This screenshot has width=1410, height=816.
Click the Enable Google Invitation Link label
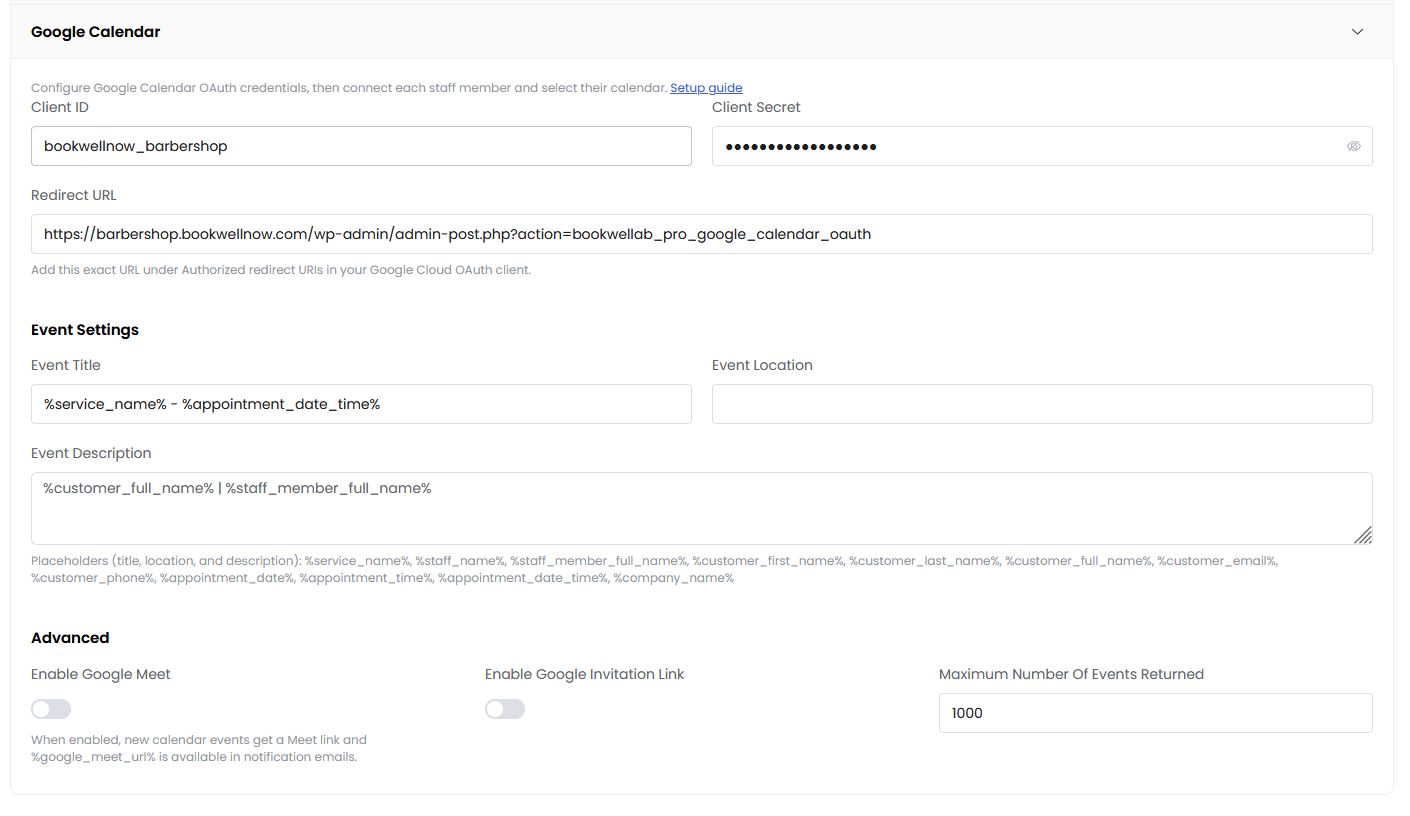[x=585, y=674]
